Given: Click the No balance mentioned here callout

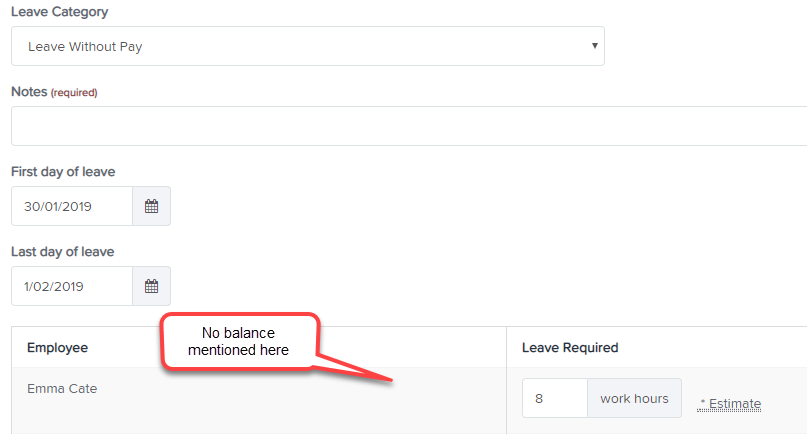Looking at the screenshot, I should coord(239,341).
